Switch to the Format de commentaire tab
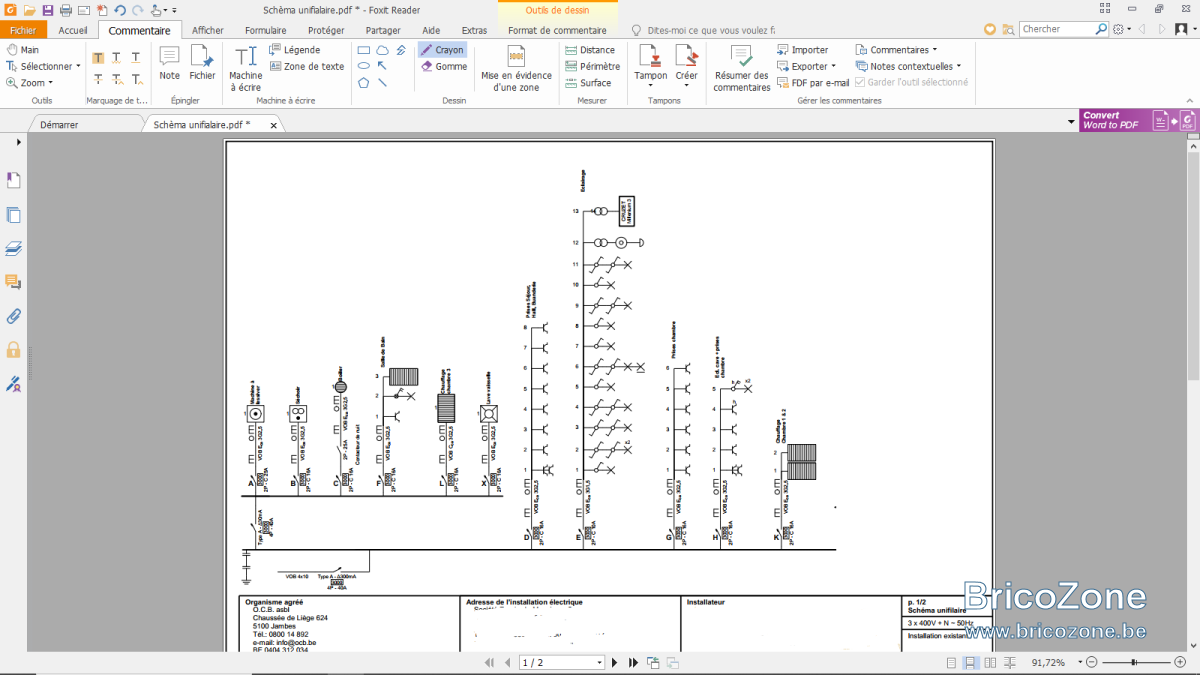 tap(557, 30)
